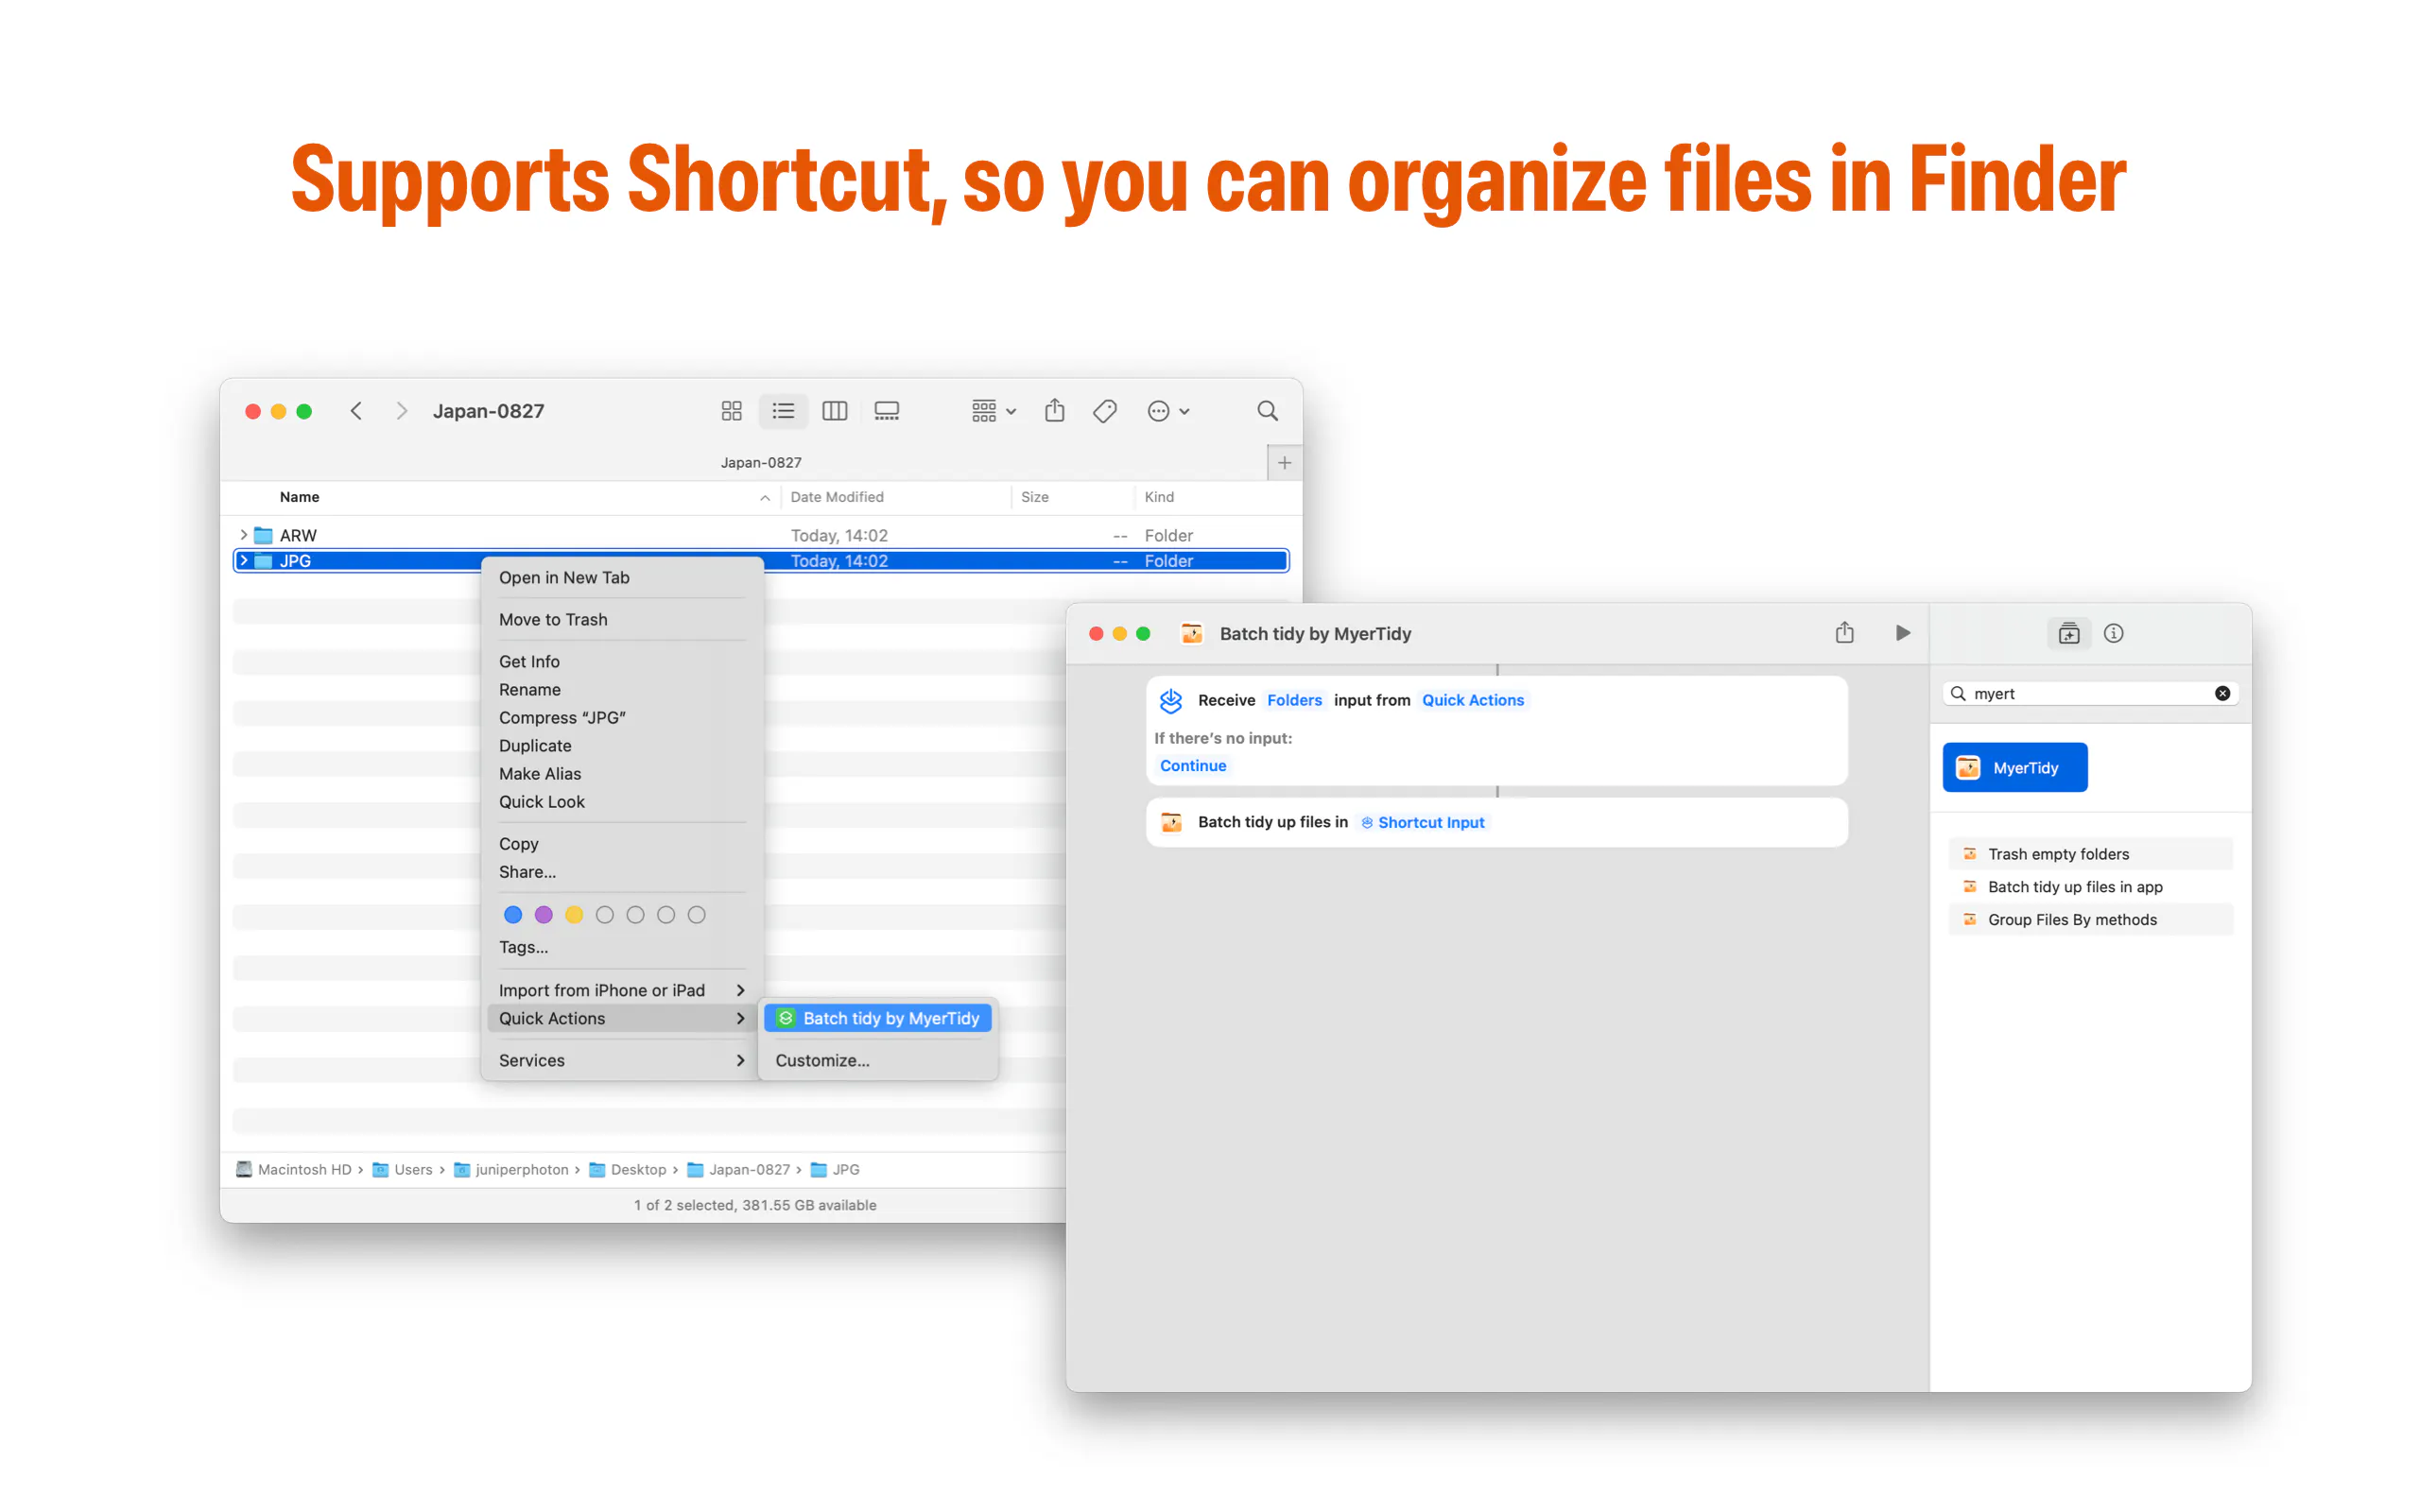Choose Get Info from context menu

pyautogui.click(x=529, y=661)
